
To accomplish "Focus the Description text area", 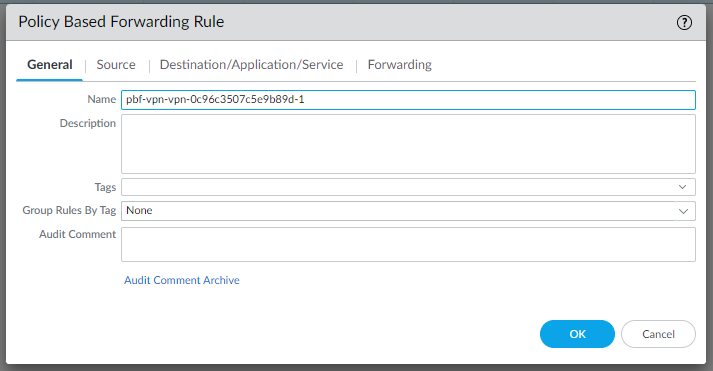I will pos(408,144).
